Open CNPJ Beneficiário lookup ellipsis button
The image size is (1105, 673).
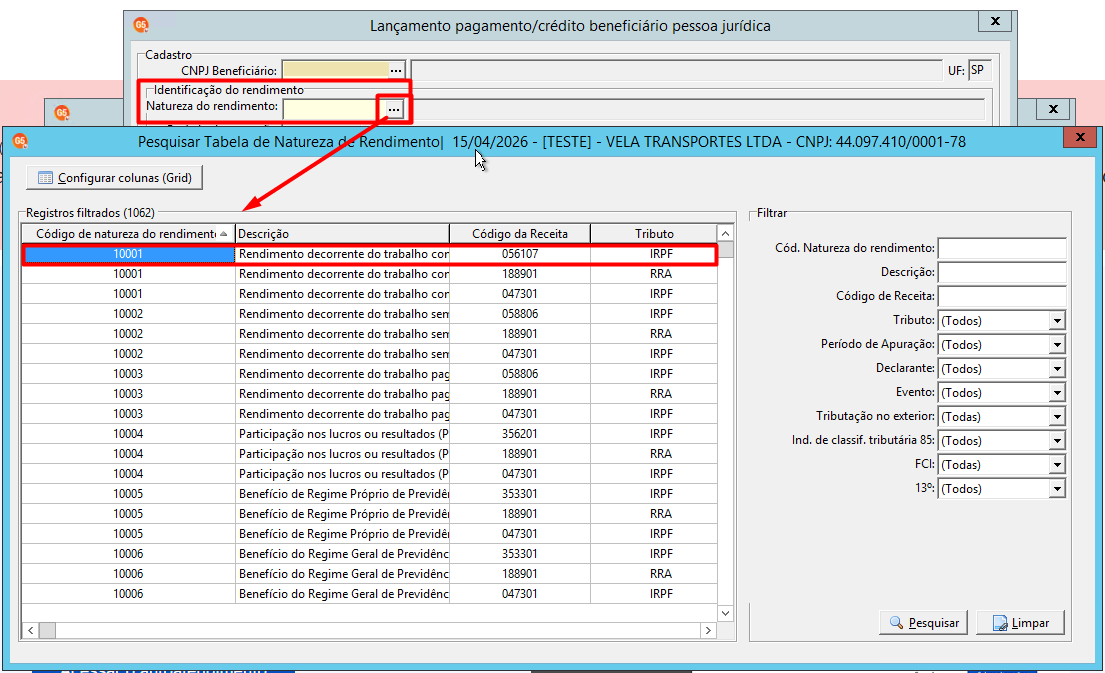396,70
